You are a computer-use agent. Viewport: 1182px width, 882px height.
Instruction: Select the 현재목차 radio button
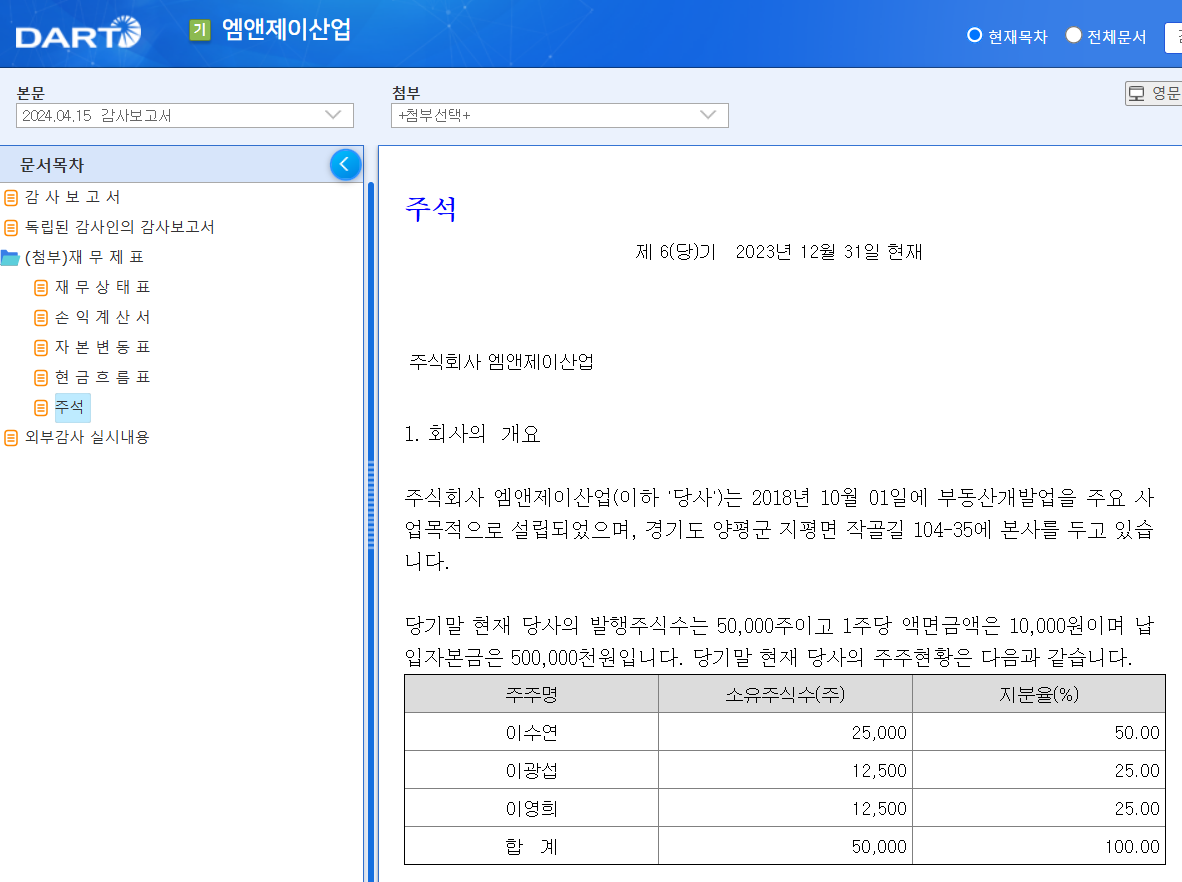(974, 35)
